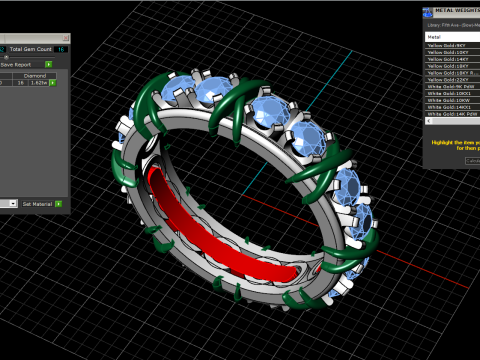Click the green arrow beside Set Material
Screen dimensions: 480x360
pos(59,204)
